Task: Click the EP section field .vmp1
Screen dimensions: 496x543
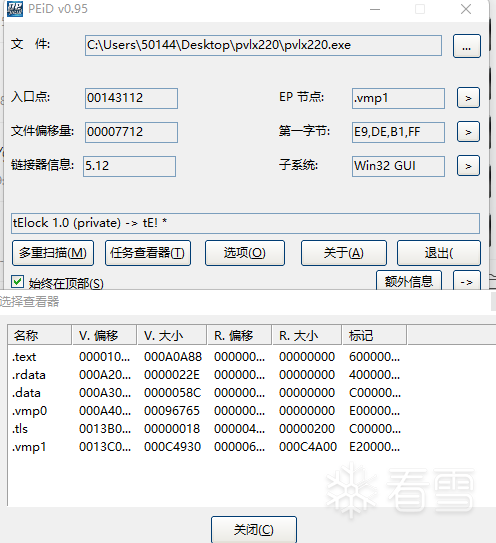Action: tap(398, 98)
